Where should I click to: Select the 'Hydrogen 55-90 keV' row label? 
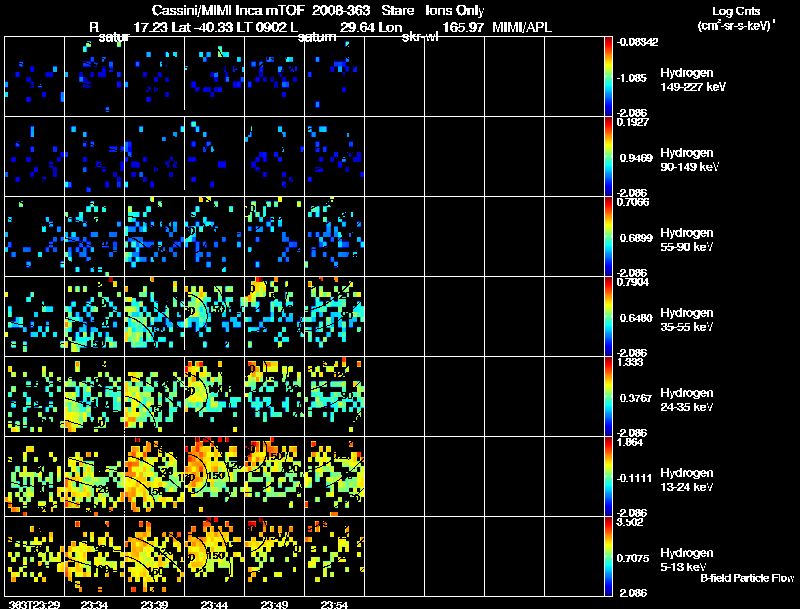[x=687, y=240]
